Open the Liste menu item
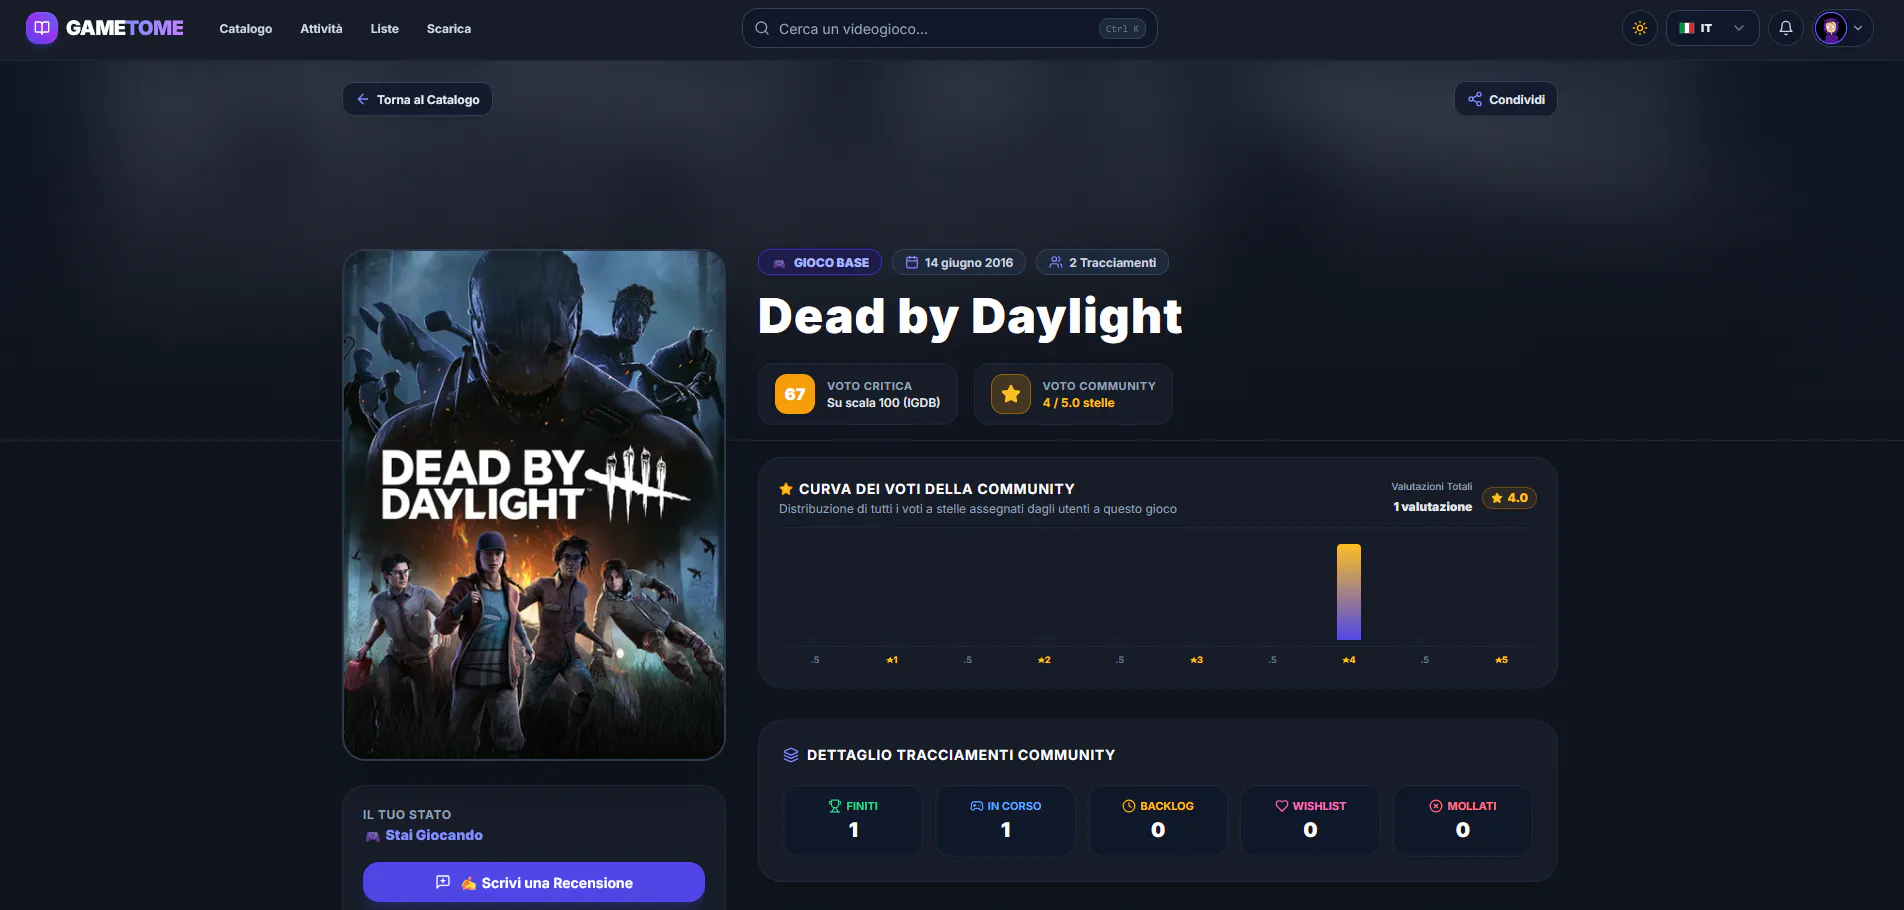The height and width of the screenshot is (910, 1904). (x=385, y=29)
